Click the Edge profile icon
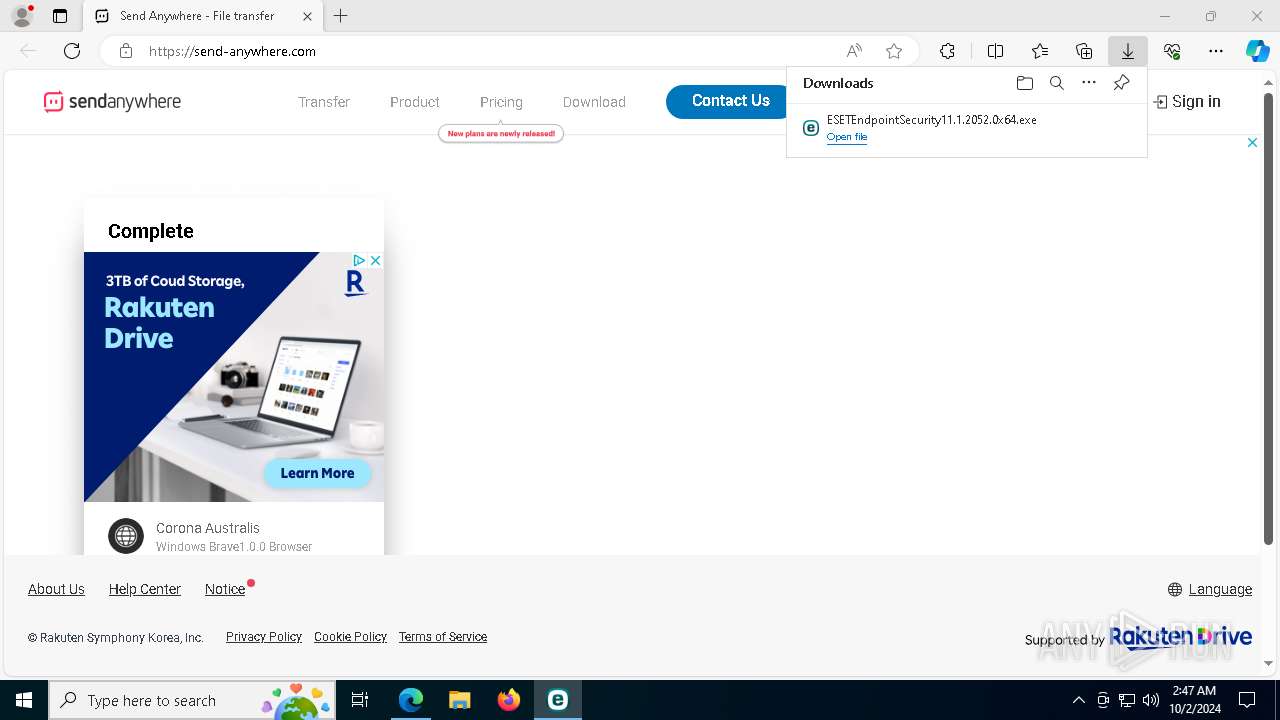This screenshot has height=720, width=1280. 22,16
